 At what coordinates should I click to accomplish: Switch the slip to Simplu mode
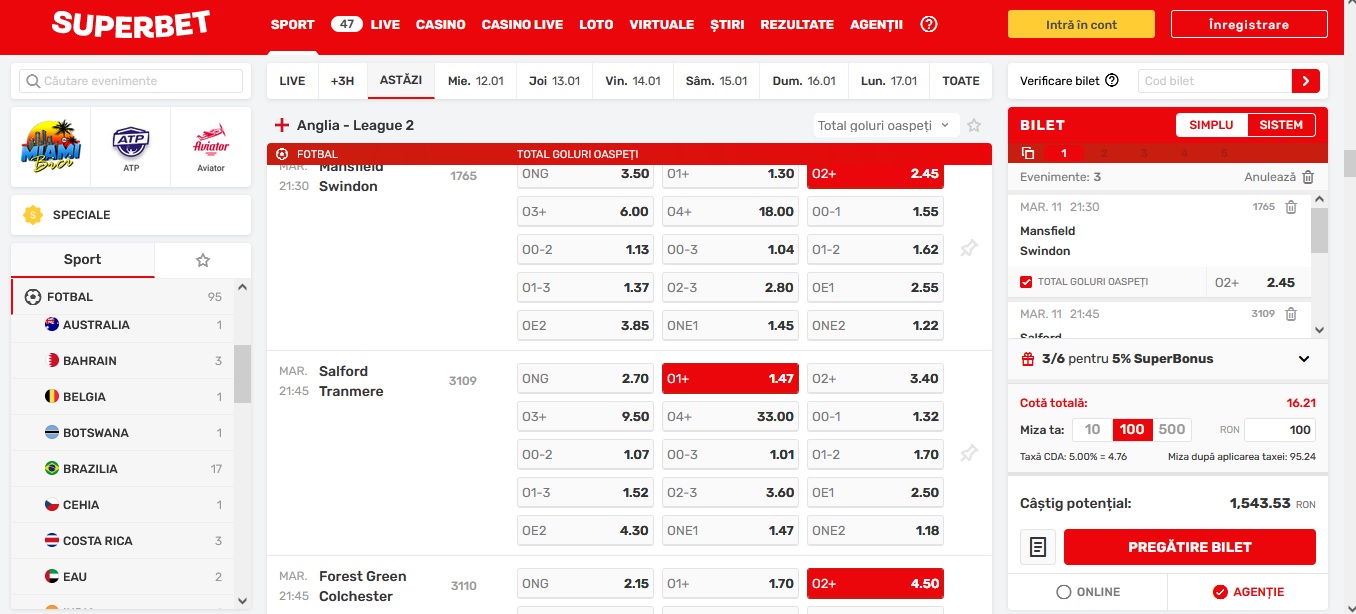coord(1212,125)
